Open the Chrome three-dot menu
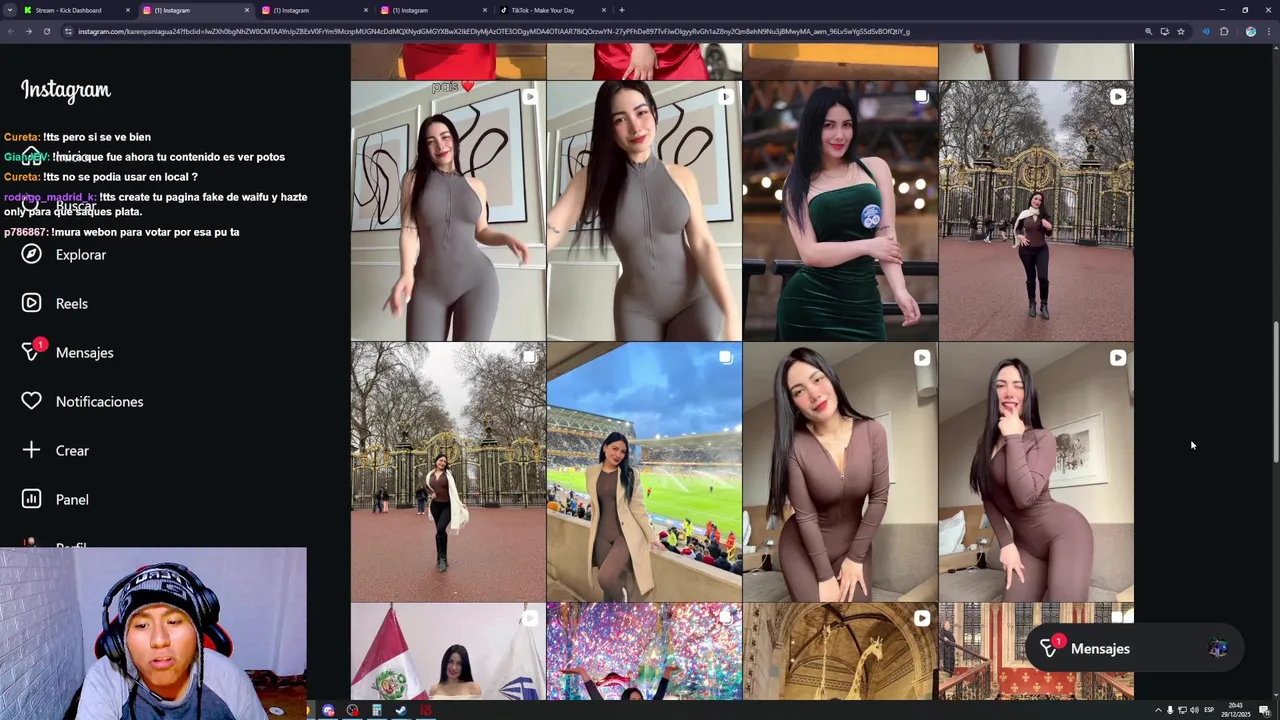1280x720 pixels. point(1268,31)
